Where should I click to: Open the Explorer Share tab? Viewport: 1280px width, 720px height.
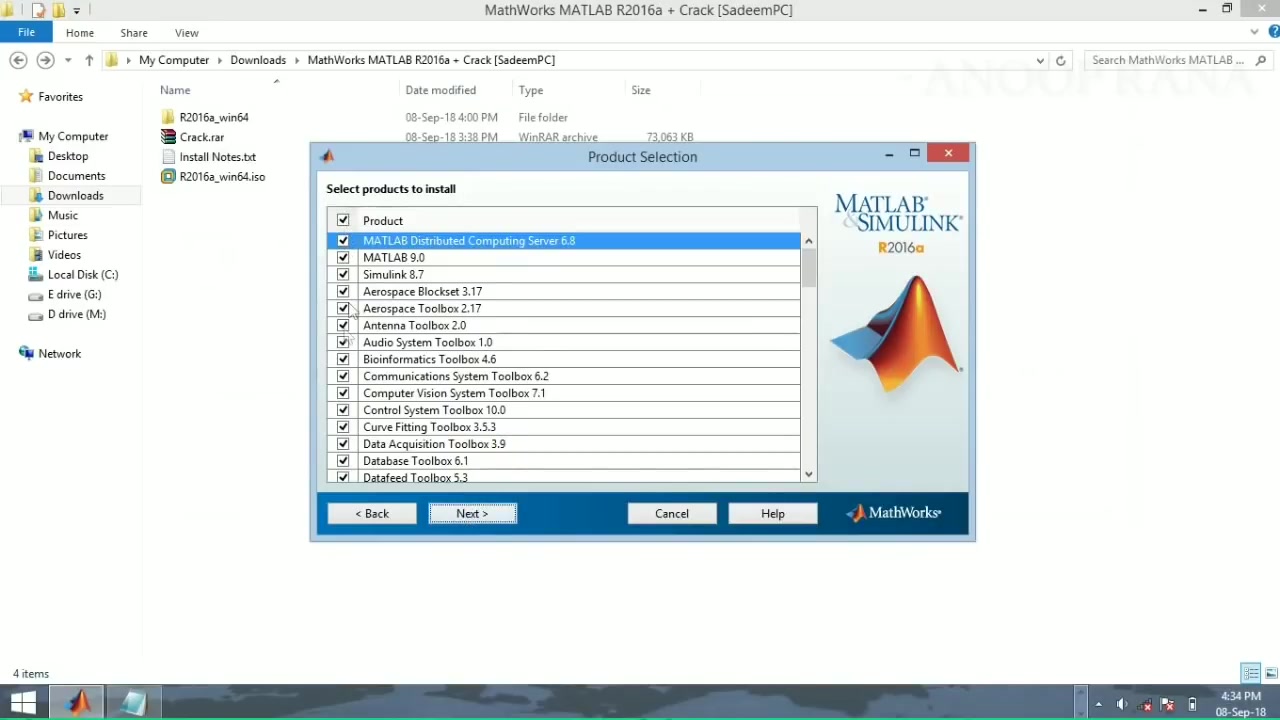click(133, 33)
